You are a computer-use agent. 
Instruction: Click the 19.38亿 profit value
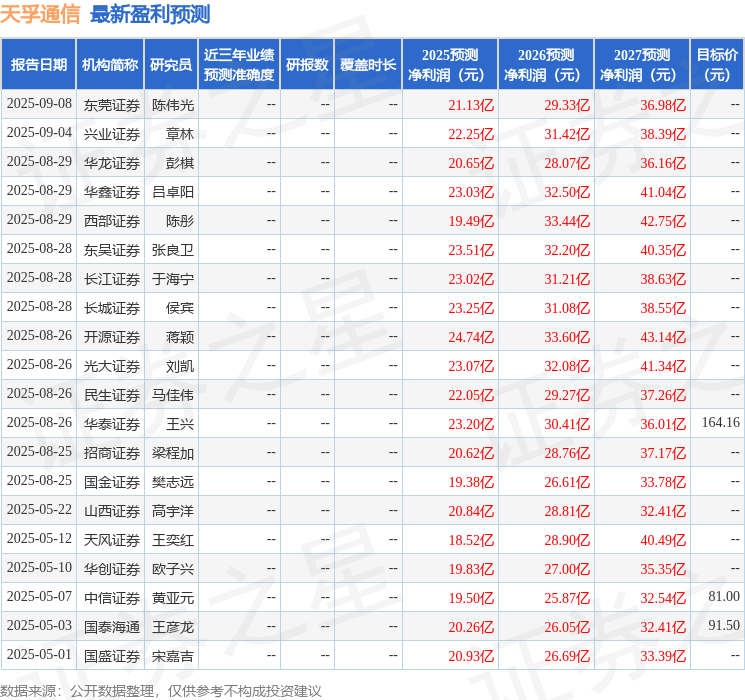click(x=471, y=482)
